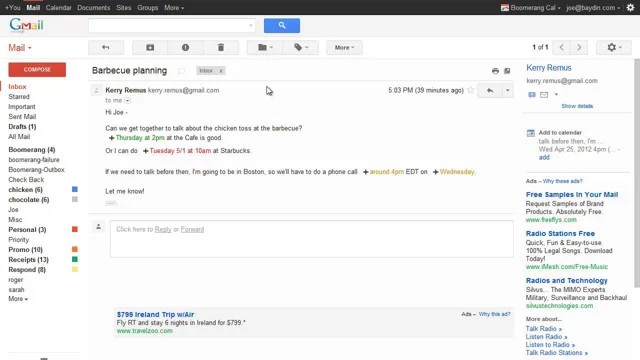Report spam using exclamation icon
Viewport: 640px width, 360px height.
(185, 48)
